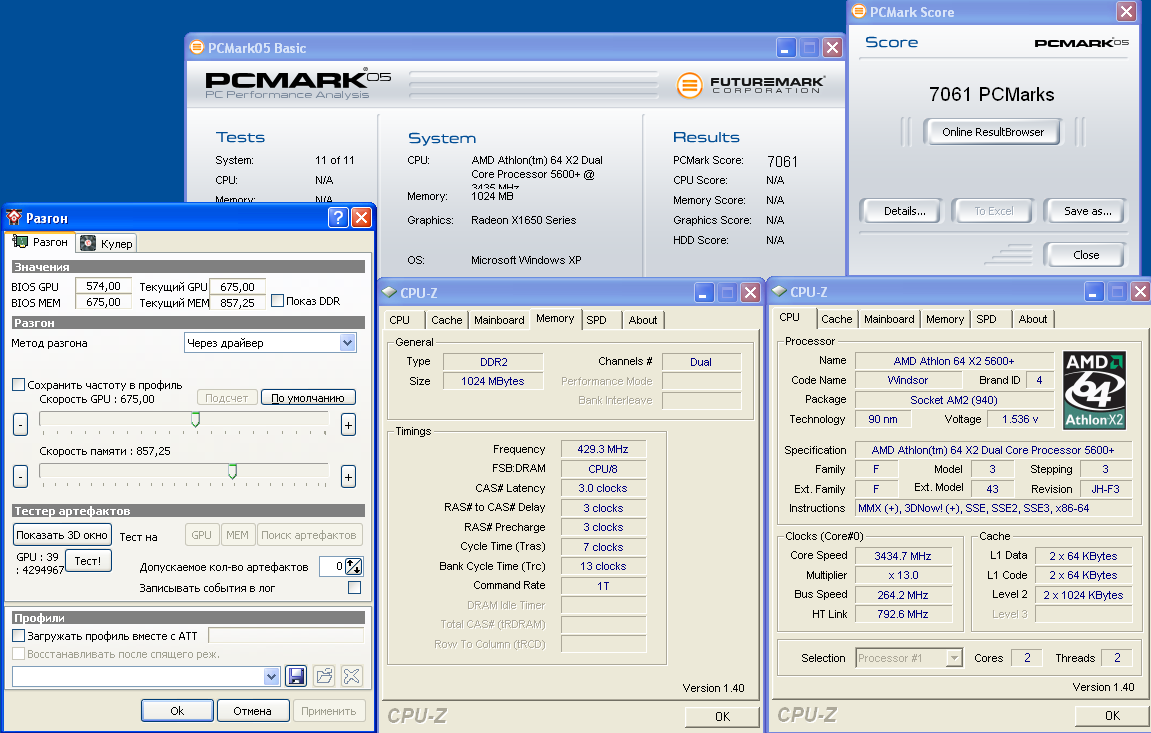This screenshot has height=733, width=1151.
Task: Select the Разгон tab
Action: [40, 241]
